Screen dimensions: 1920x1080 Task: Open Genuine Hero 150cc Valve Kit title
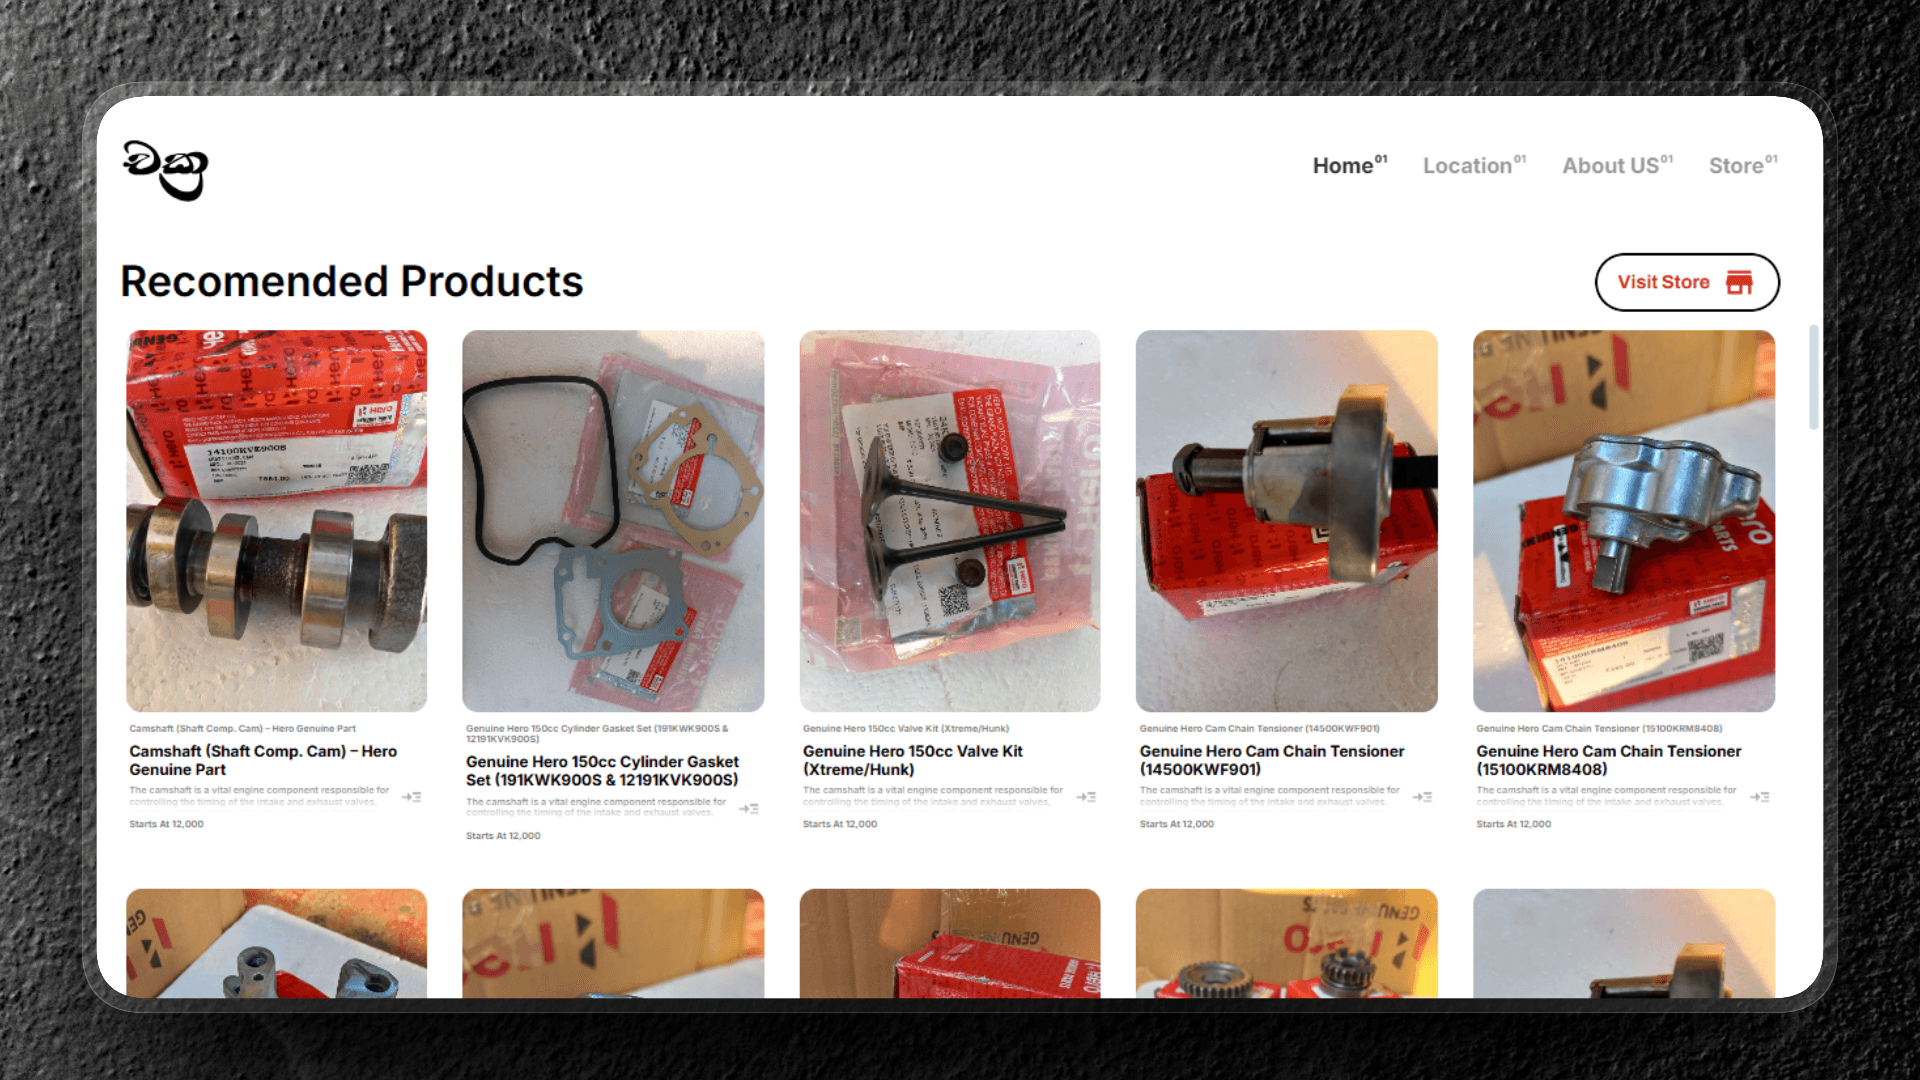coord(912,760)
